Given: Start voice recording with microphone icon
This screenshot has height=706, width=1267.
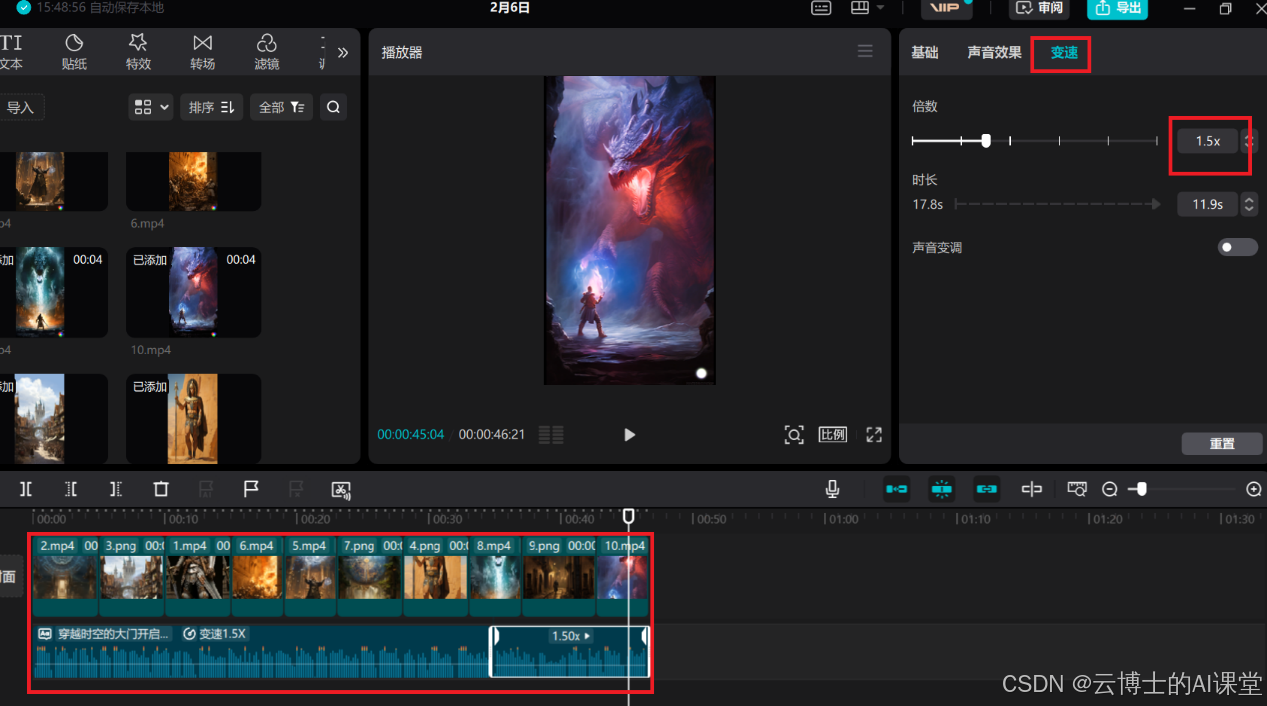Looking at the screenshot, I should 832,489.
